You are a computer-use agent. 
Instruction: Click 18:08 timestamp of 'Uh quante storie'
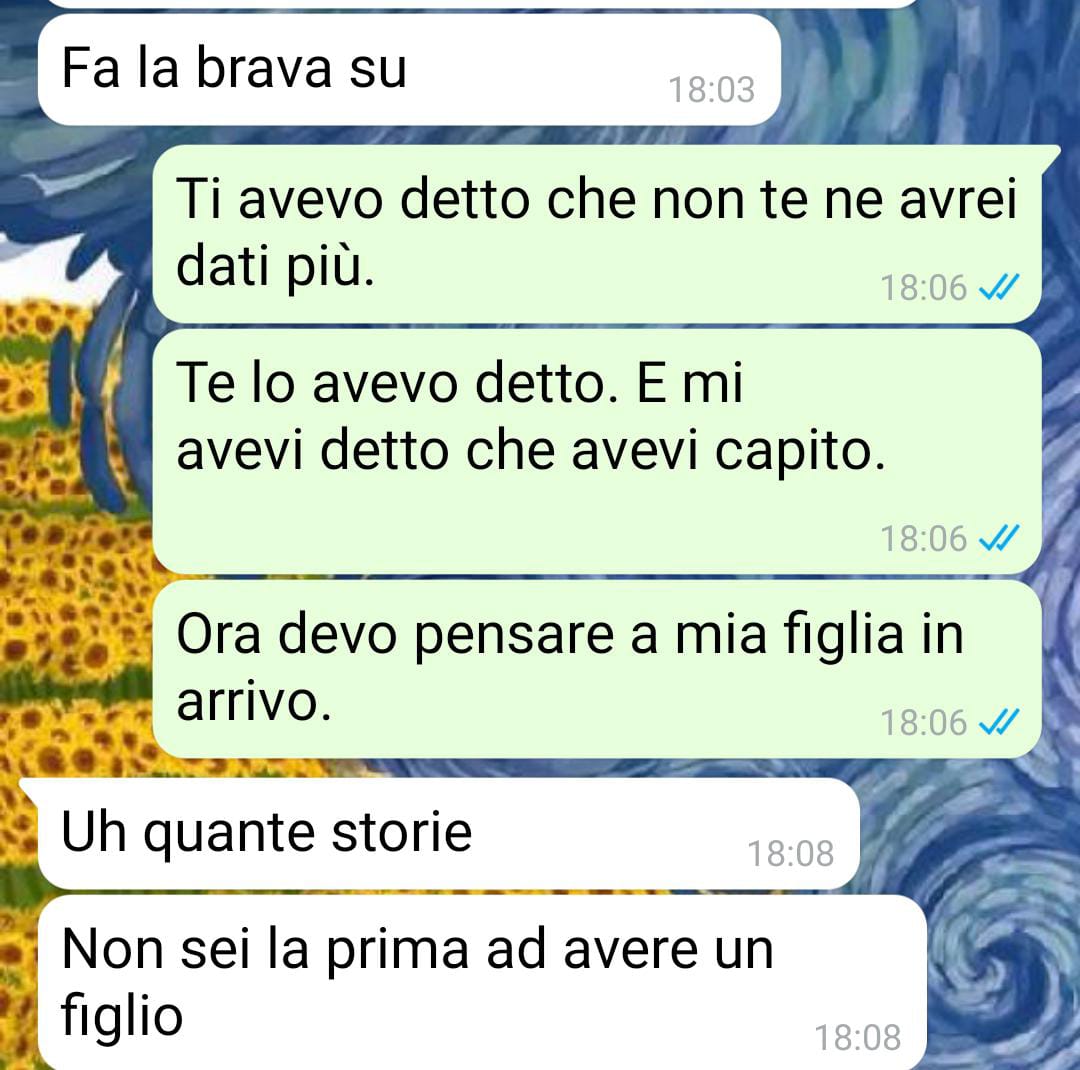click(791, 854)
